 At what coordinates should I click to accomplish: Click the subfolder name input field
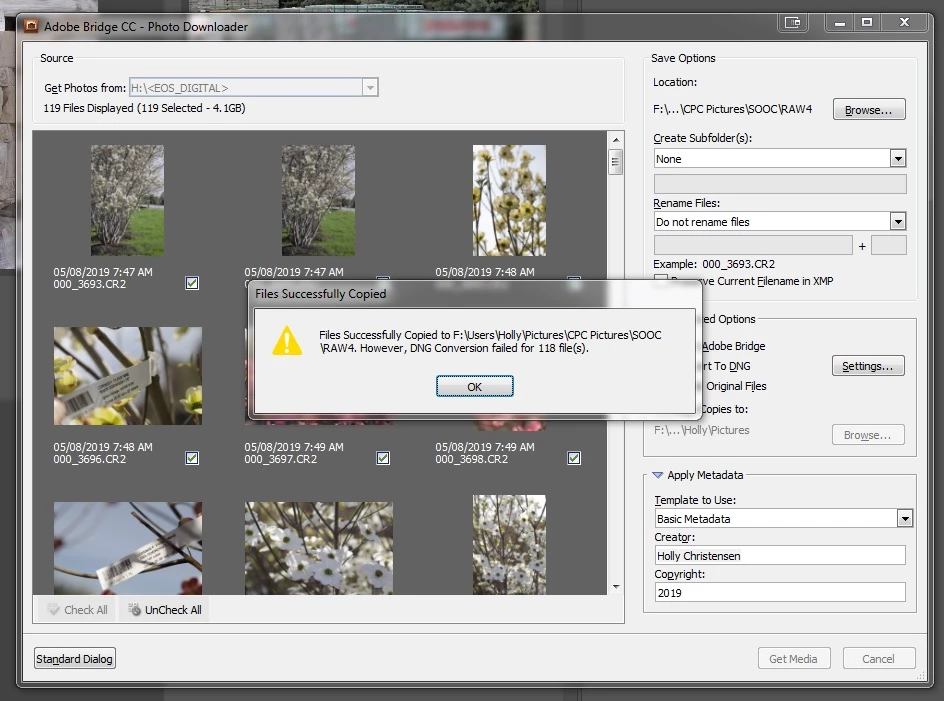[x=780, y=184]
